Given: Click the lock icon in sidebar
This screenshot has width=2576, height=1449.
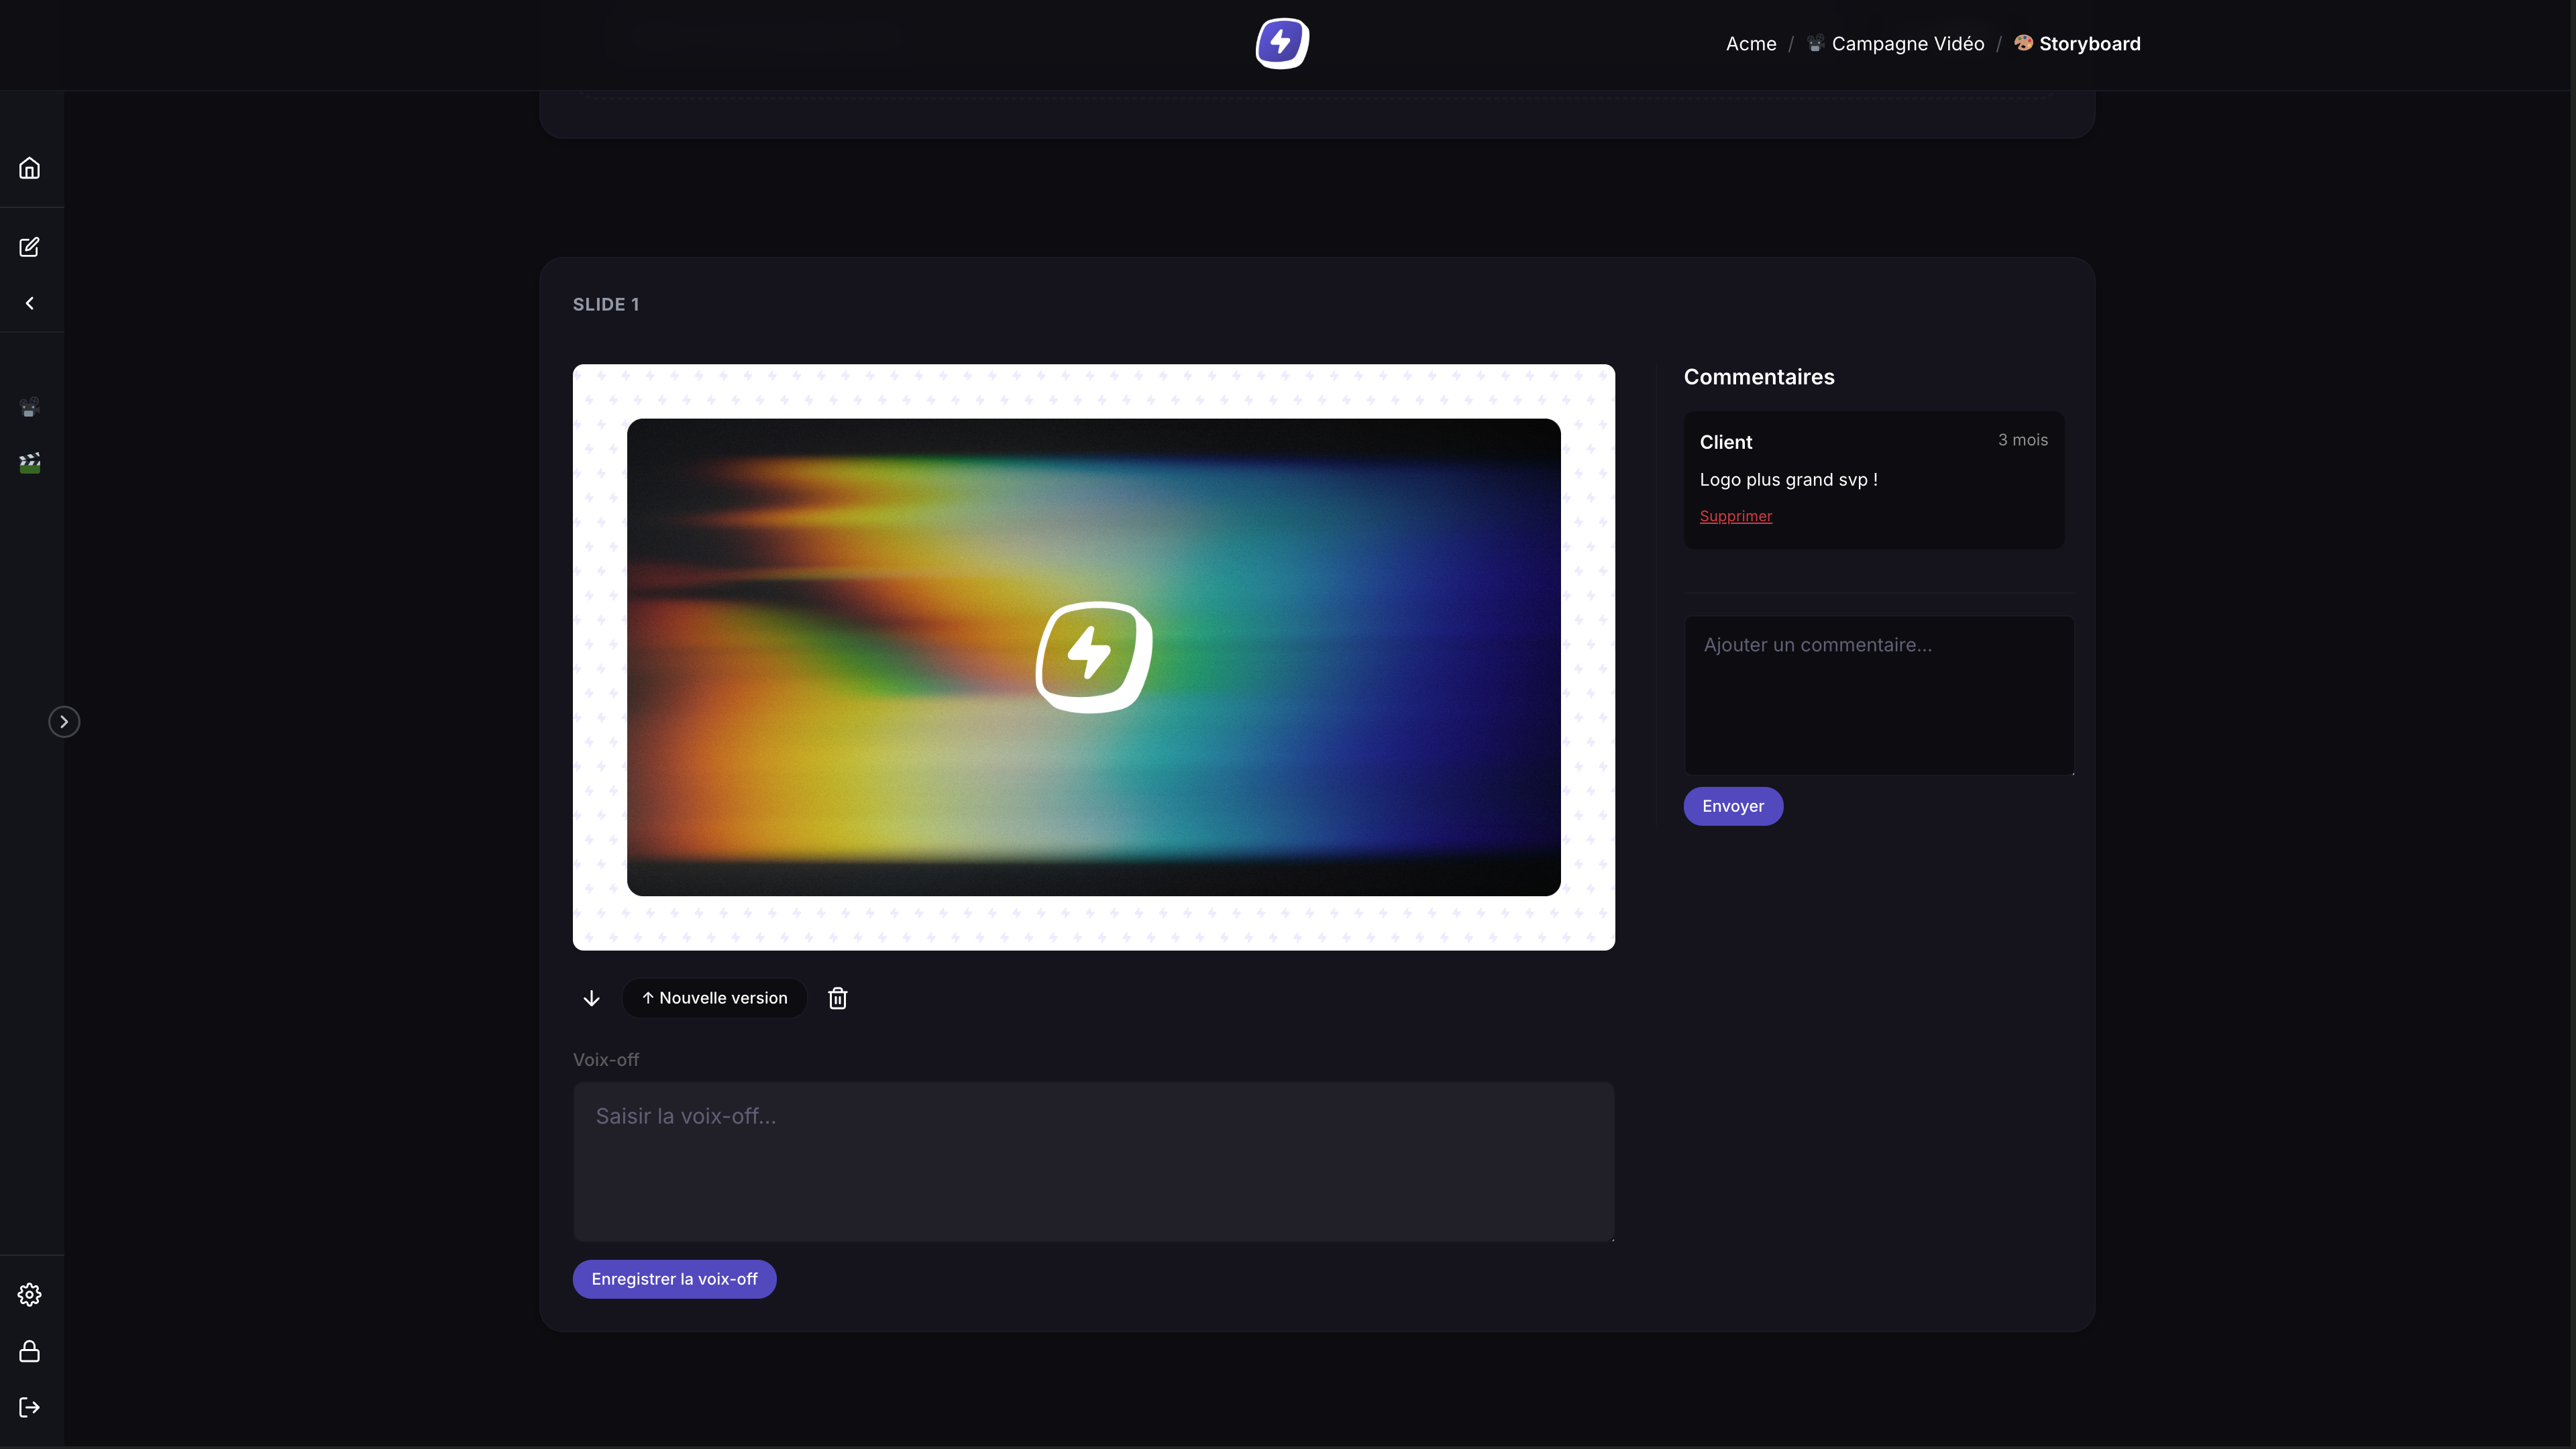Looking at the screenshot, I should (x=30, y=1351).
